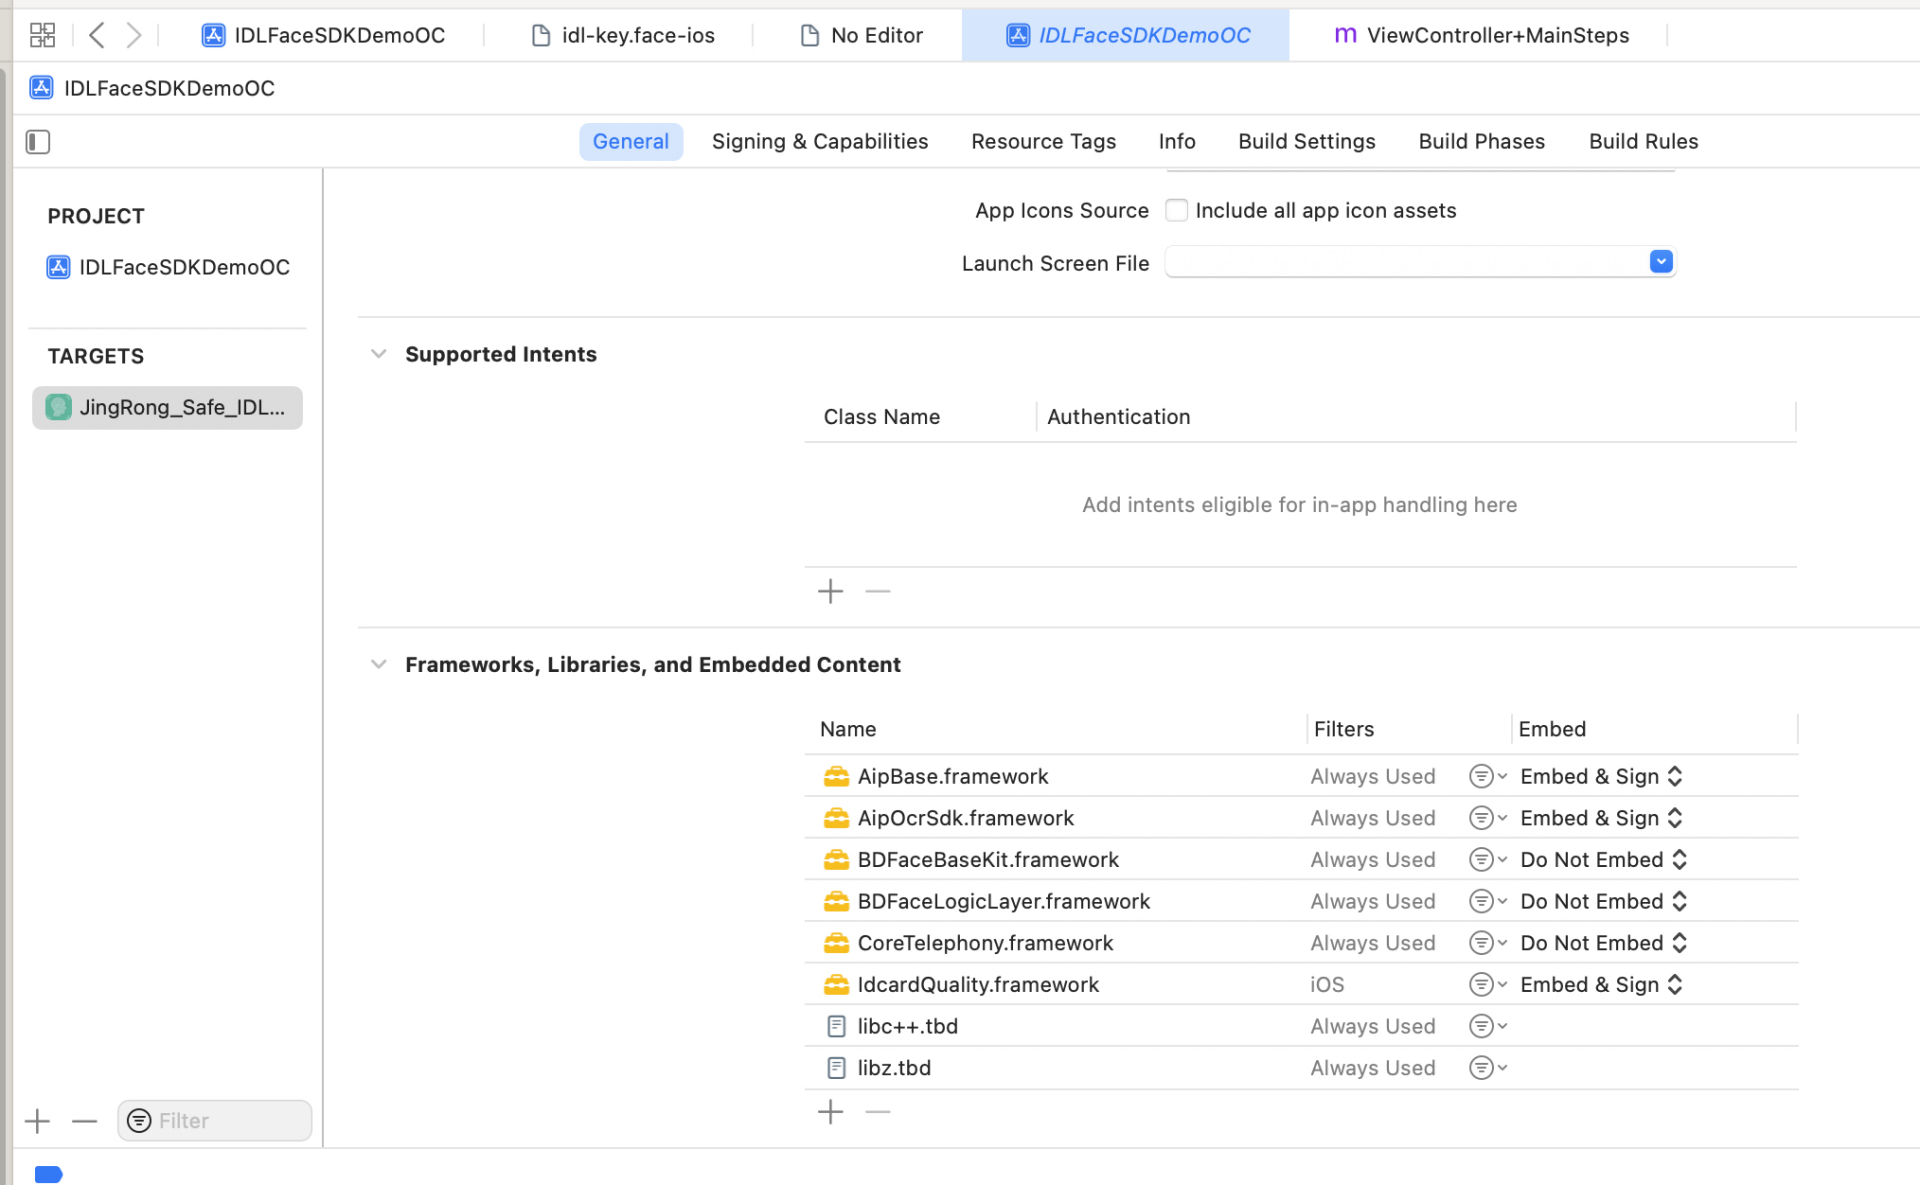The width and height of the screenshot is (1920, 1185).
Task: Click the JingRong_Safe_IDL target icon
Action: (55, 407)
